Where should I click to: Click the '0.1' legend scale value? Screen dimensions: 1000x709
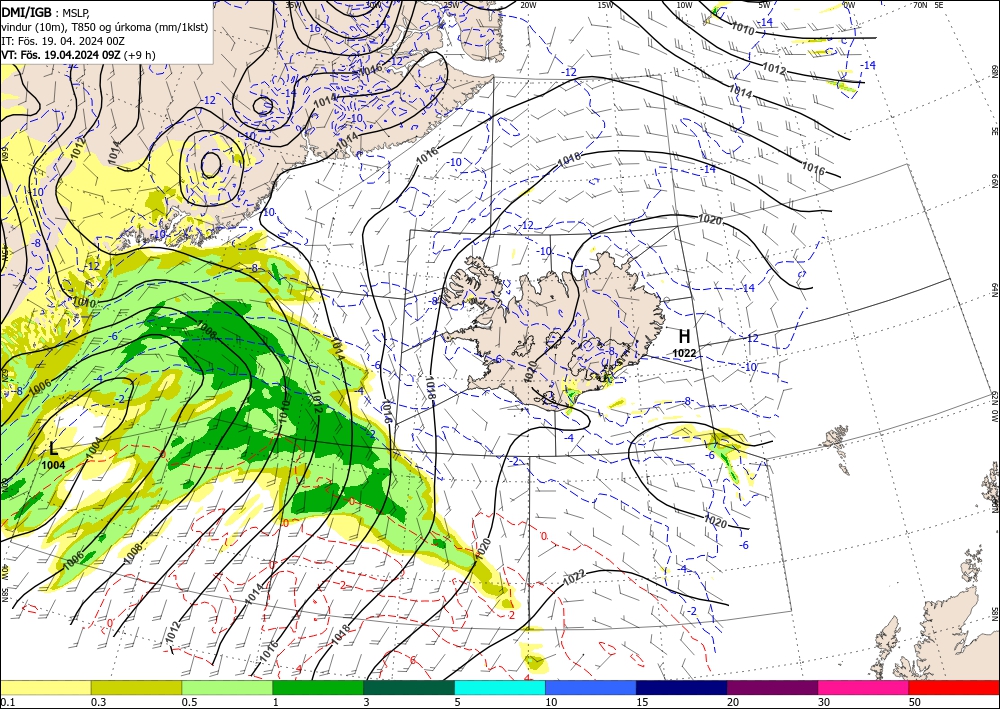tap(6, 702)
